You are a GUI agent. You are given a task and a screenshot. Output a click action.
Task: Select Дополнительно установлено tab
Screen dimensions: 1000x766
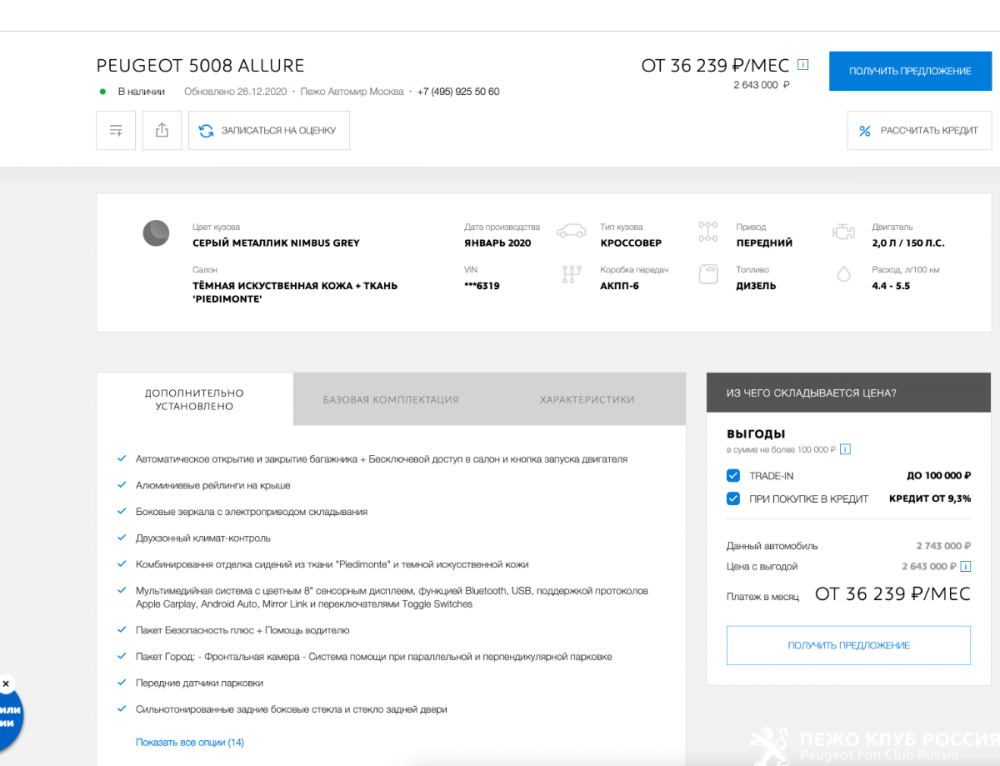[x=194, y=399]
